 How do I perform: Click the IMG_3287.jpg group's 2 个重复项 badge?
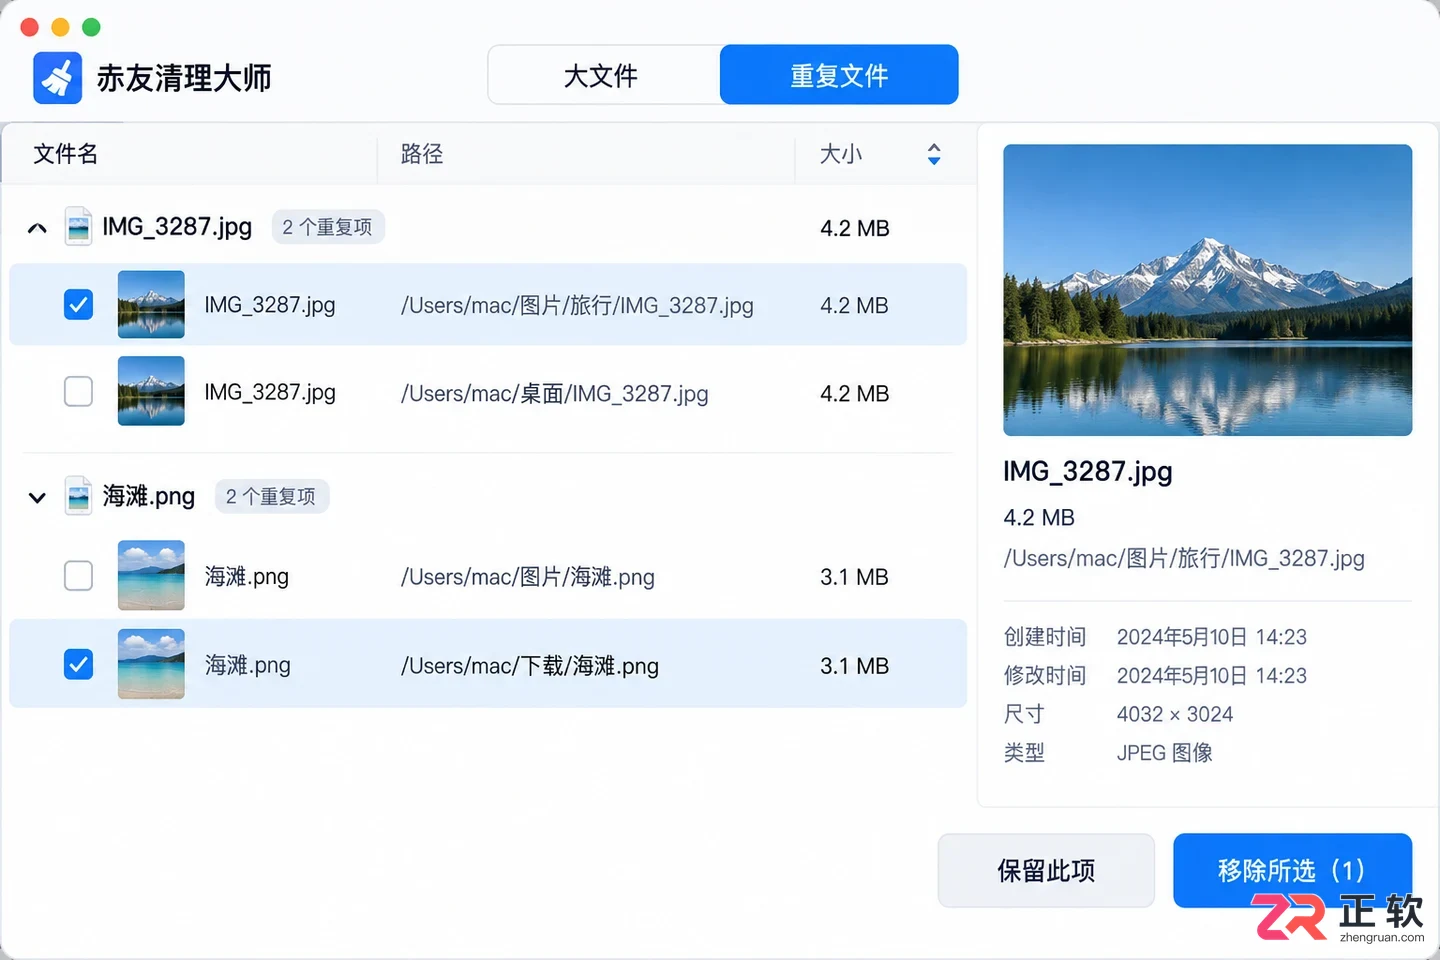pos(328,227)
